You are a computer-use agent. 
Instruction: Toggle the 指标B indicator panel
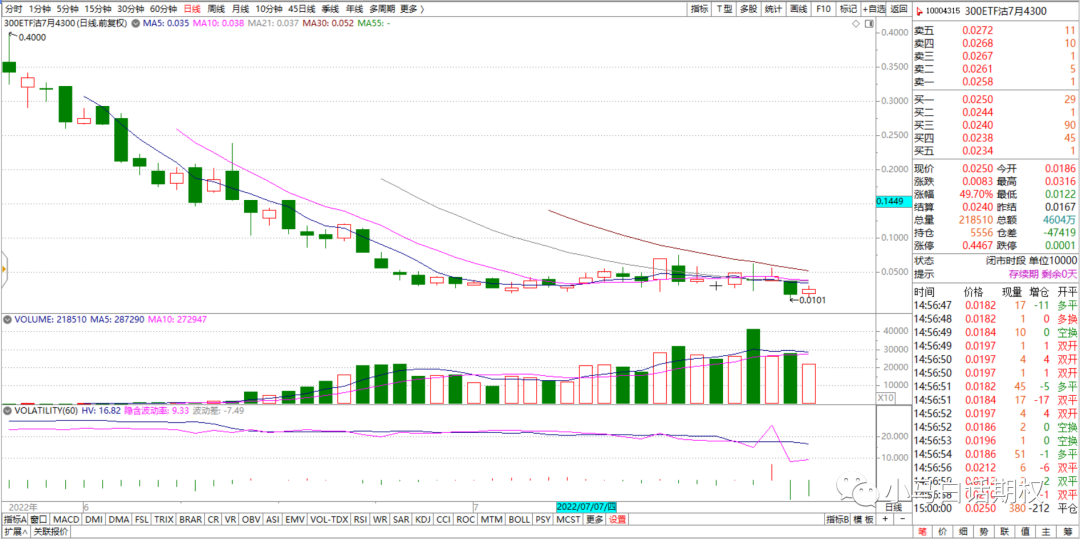837,520
